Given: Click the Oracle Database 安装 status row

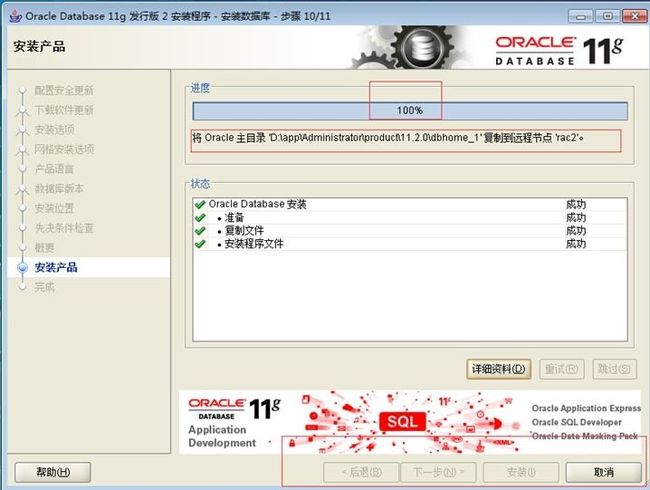Looking at the screenshot, I should pos(410,204).
